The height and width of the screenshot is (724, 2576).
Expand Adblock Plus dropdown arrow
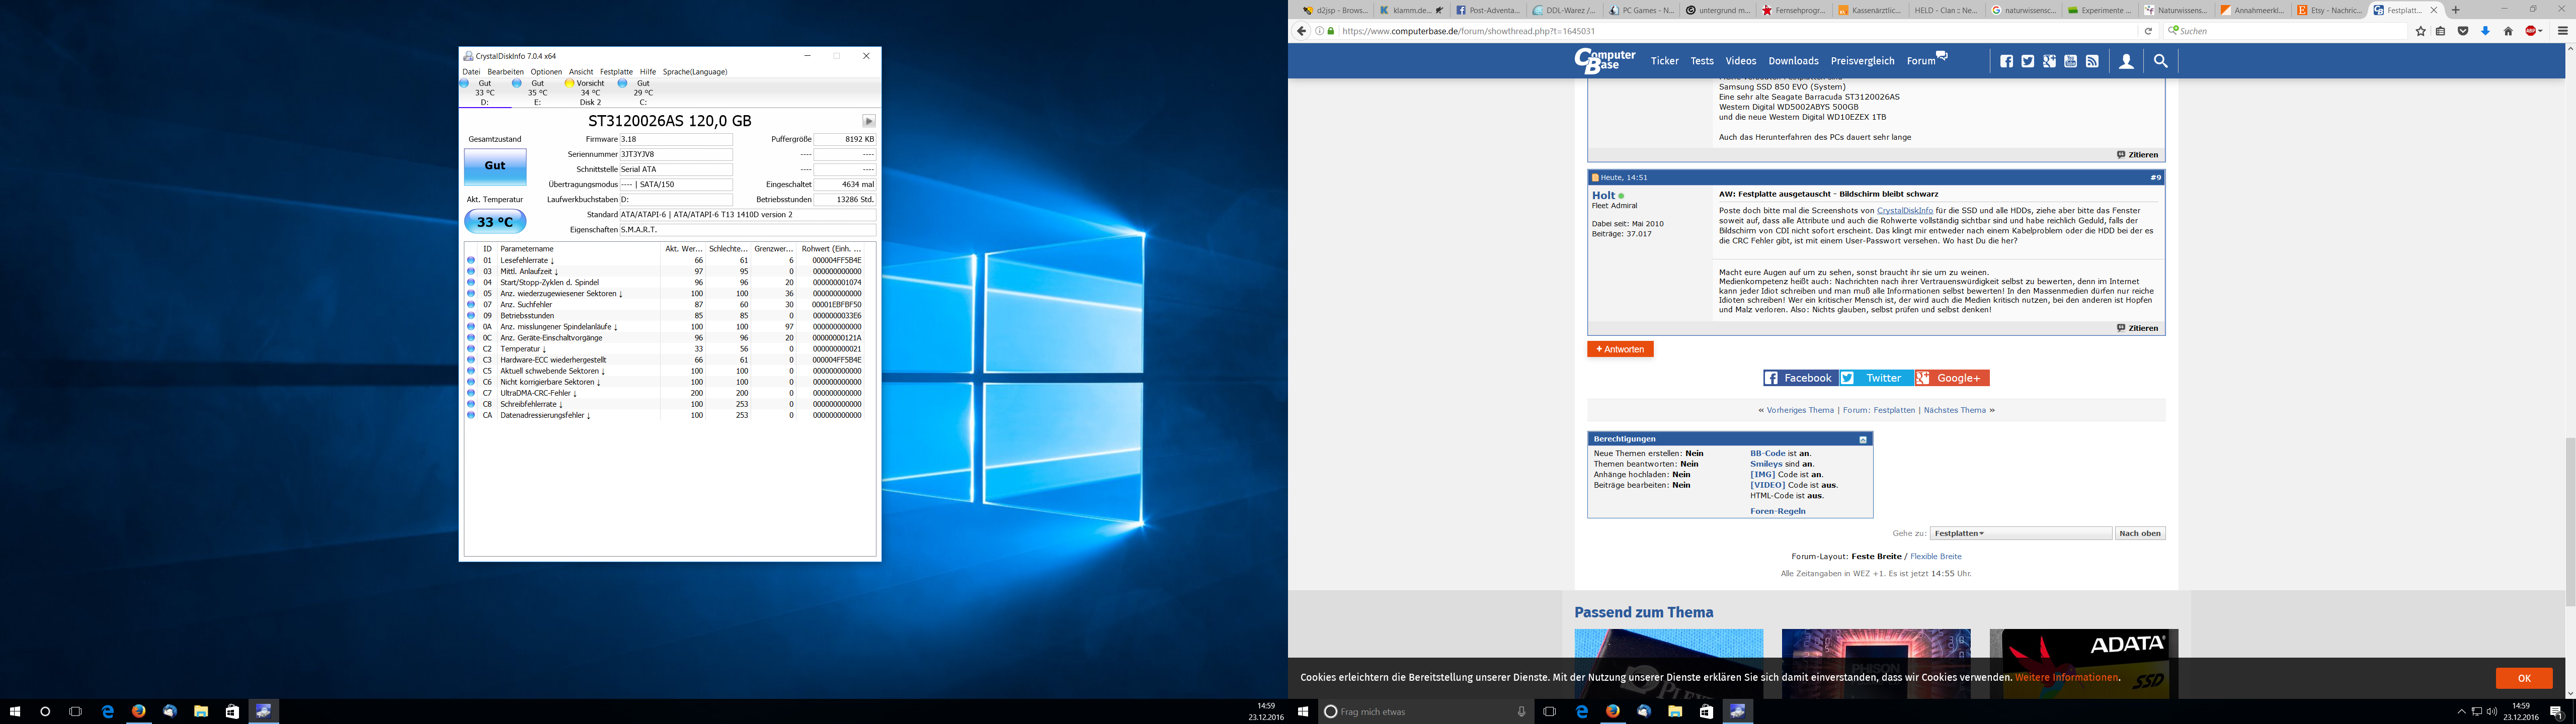(2539, 31)
